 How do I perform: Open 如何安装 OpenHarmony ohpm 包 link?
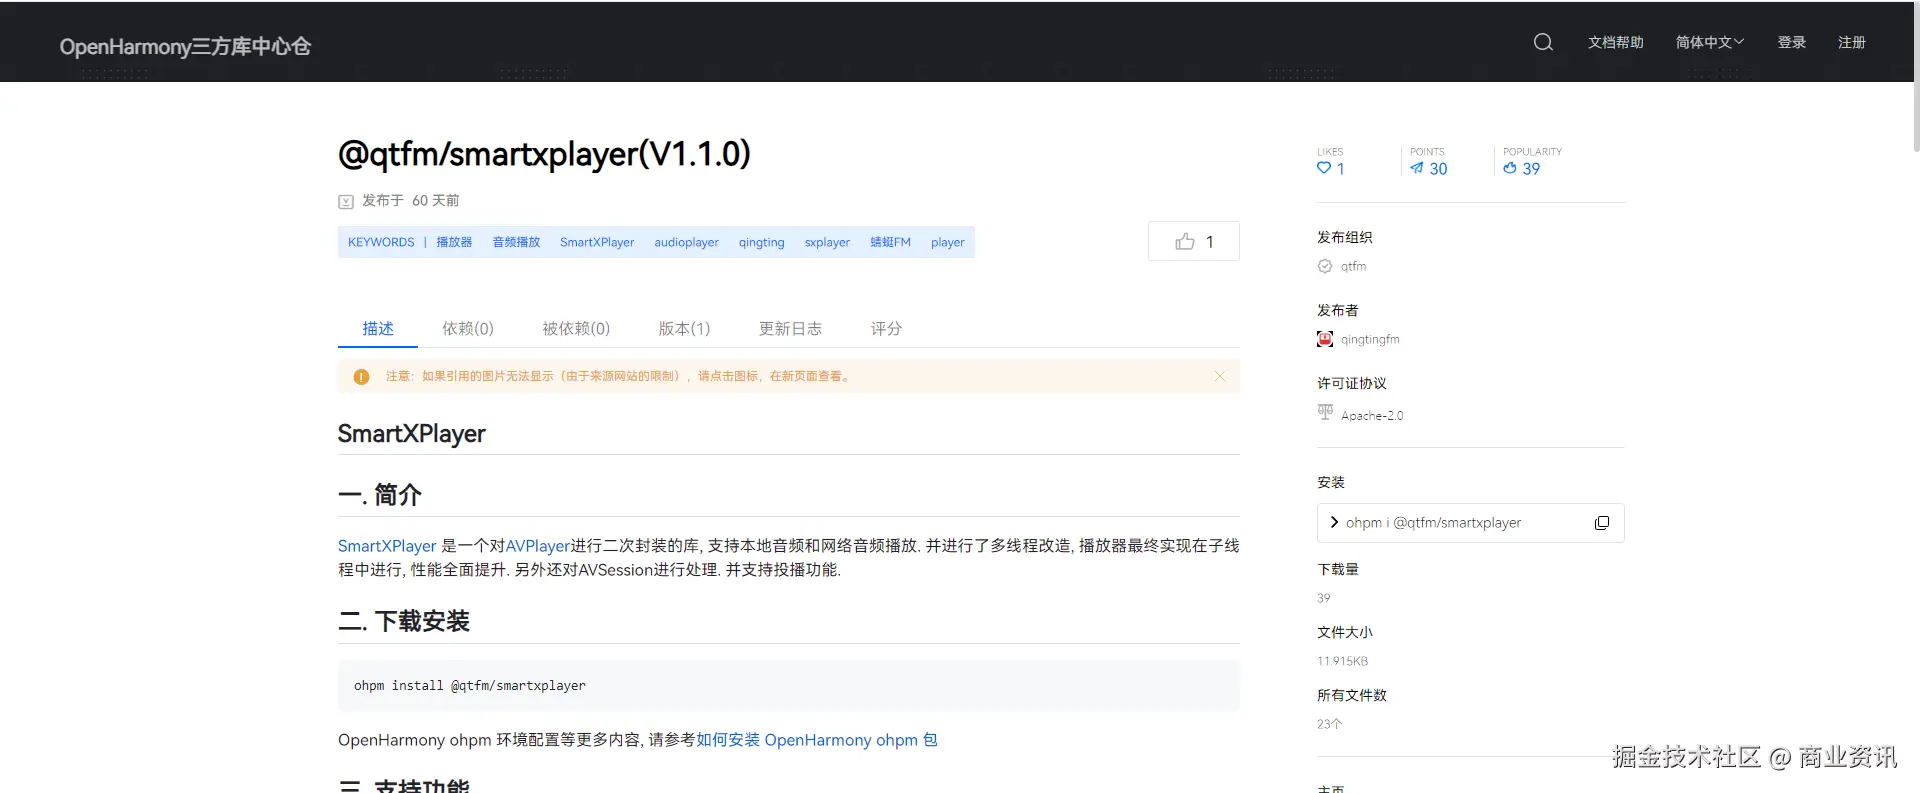[x=817, y=740]
